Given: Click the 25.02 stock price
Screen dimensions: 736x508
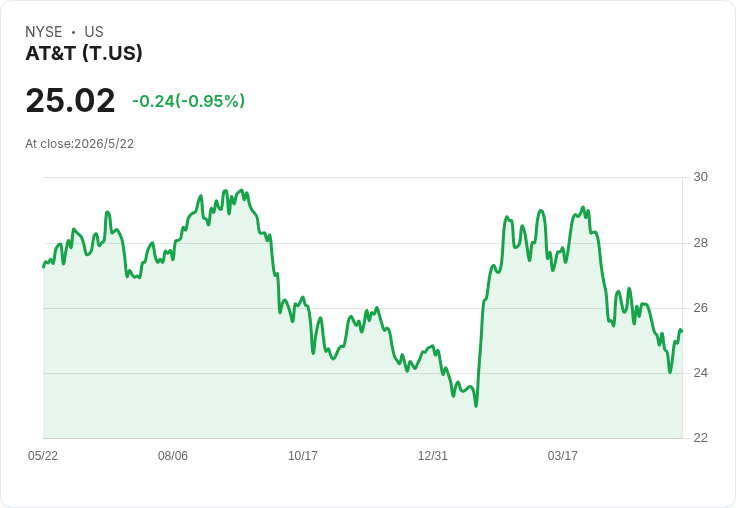Looking at the screenshot, I should 70,100.
